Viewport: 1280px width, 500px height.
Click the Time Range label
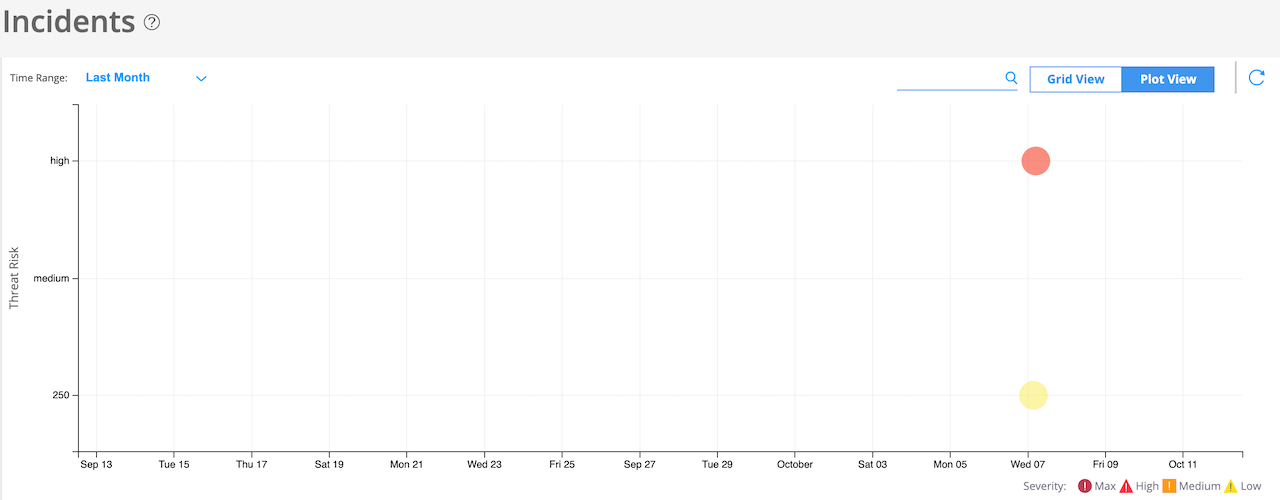tap(39, 78)
